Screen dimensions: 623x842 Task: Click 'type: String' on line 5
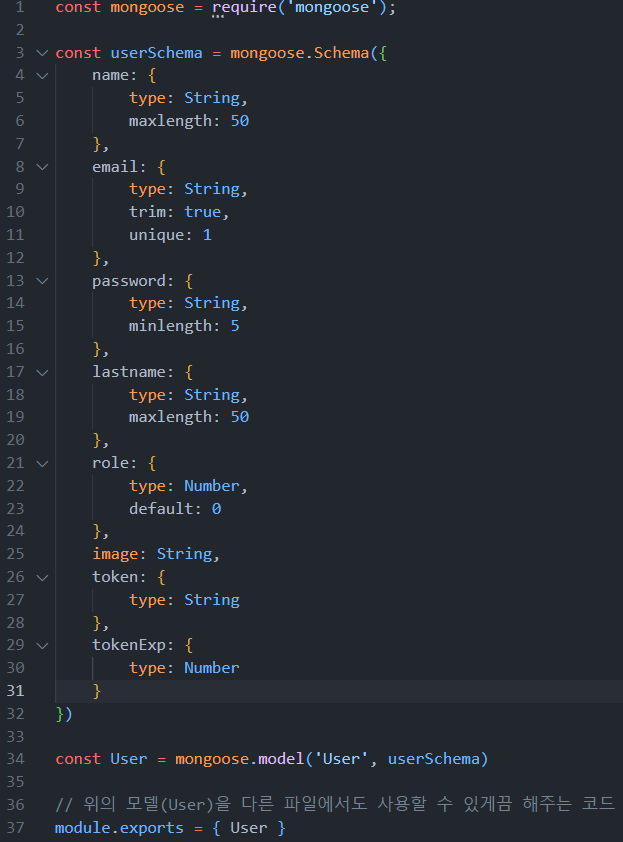184,98
